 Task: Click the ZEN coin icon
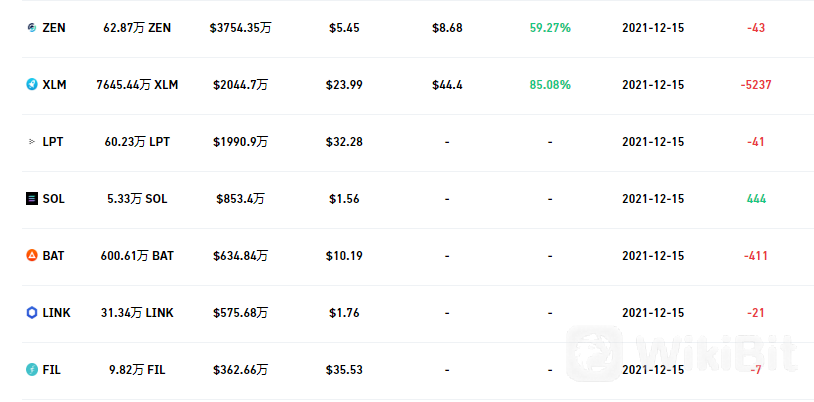coord(32,28)
